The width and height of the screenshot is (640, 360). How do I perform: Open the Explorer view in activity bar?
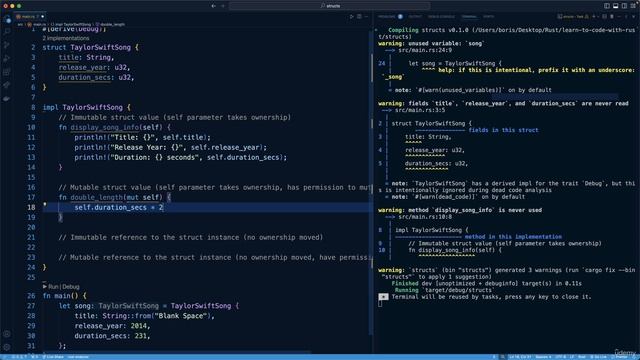[x=7, y=20]
